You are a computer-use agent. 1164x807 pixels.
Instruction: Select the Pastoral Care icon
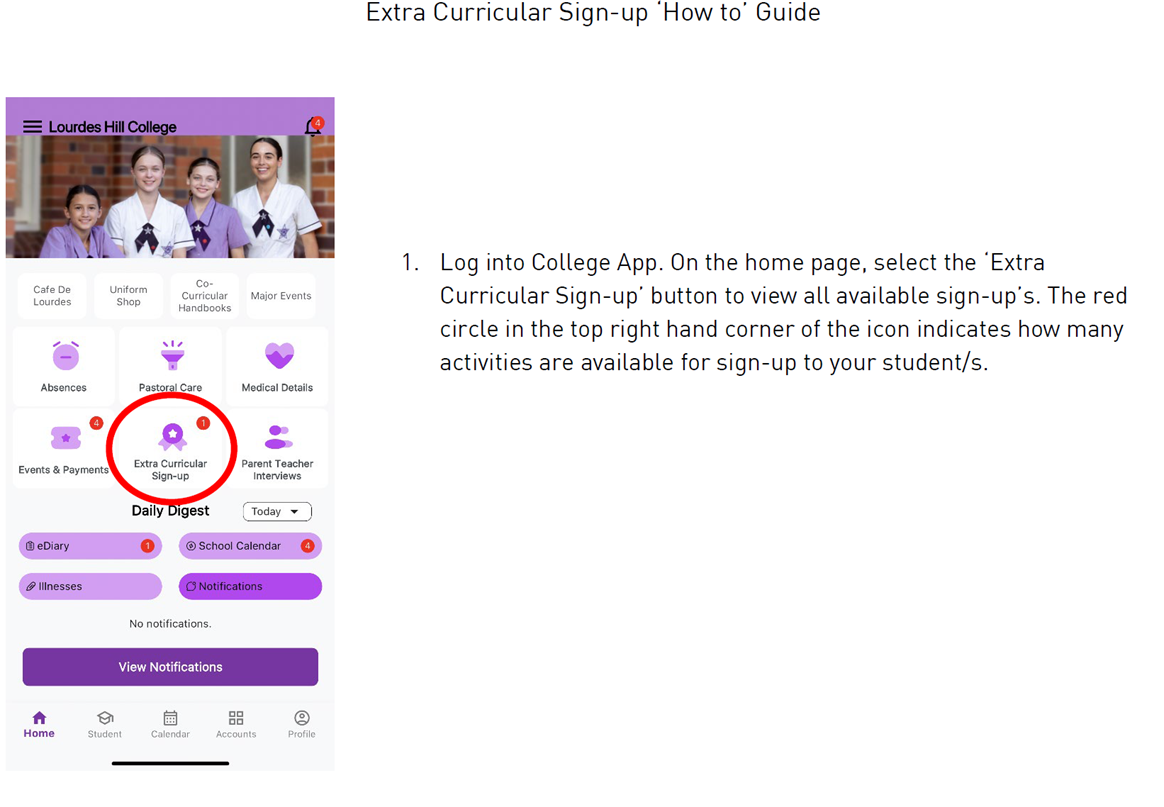coord(172,356)
